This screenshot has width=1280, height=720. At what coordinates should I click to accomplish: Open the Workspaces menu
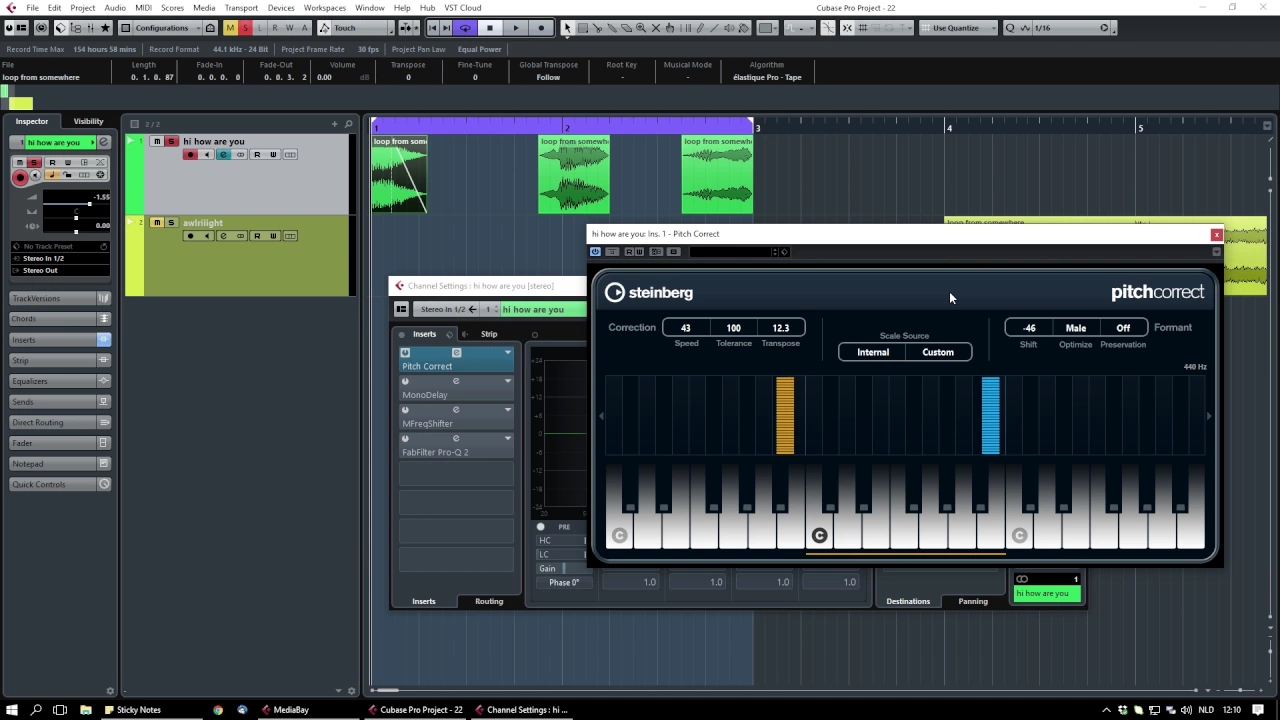pyautogui.click(x=324, y=8)
